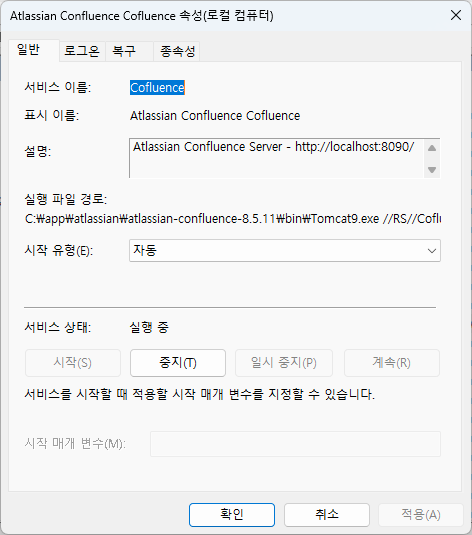Viewport: 472px width, 535px height.
Task: Click the description box up scroll arrow
Action: click(432, 148)
